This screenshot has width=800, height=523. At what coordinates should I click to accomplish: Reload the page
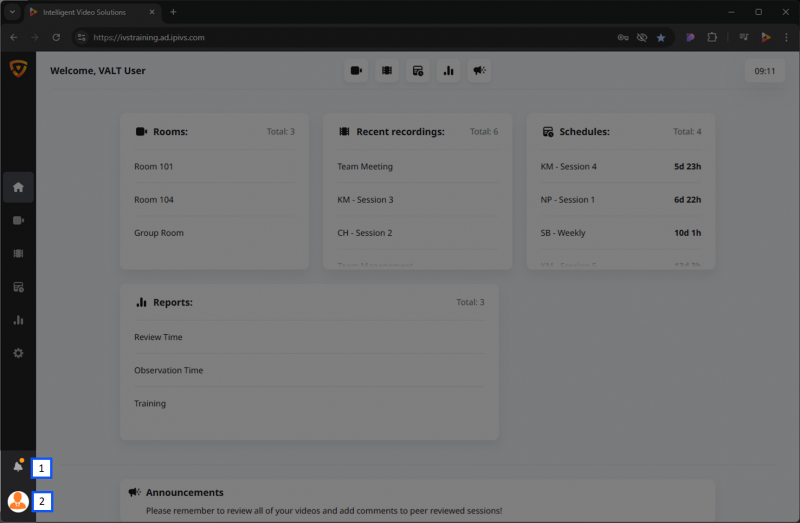click(x=56, y=37)
